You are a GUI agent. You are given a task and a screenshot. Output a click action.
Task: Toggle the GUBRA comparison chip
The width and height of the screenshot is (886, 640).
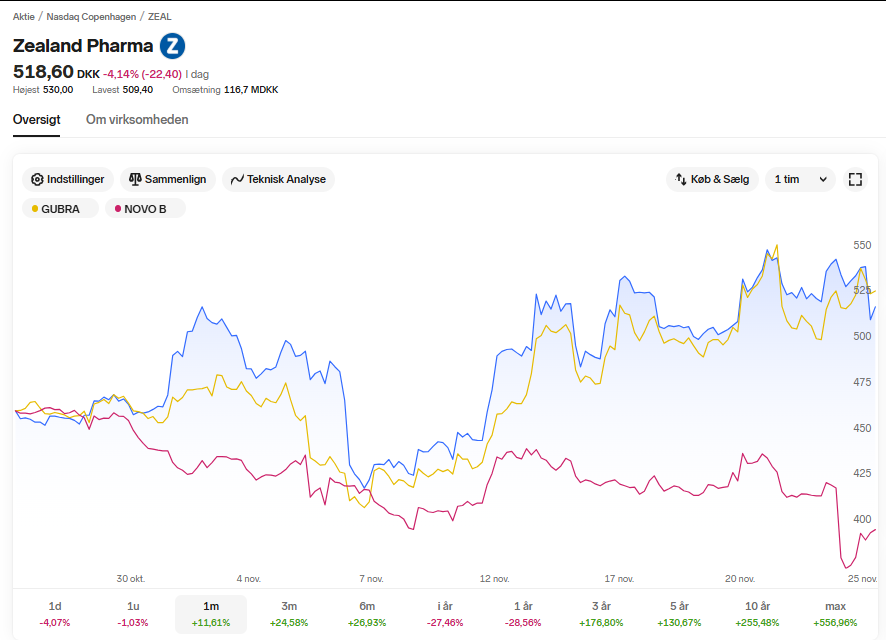60,209
